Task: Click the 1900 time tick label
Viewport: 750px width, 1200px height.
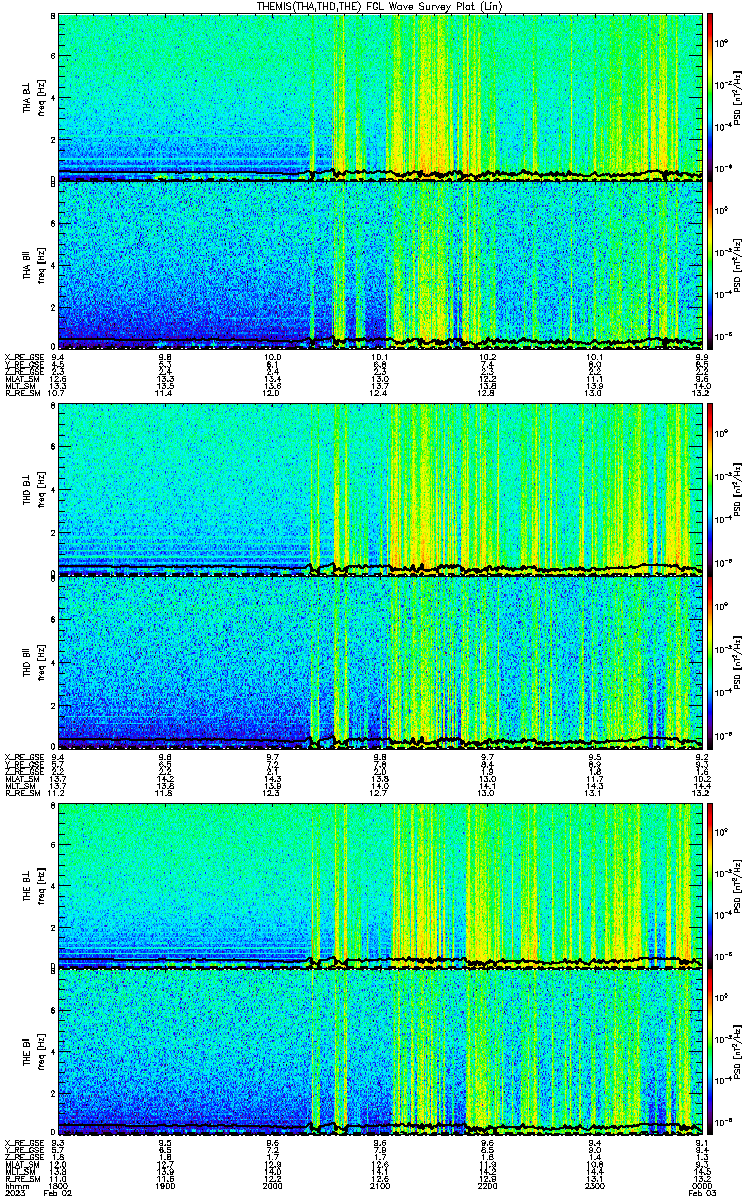Action: [x=165, y=1184]
